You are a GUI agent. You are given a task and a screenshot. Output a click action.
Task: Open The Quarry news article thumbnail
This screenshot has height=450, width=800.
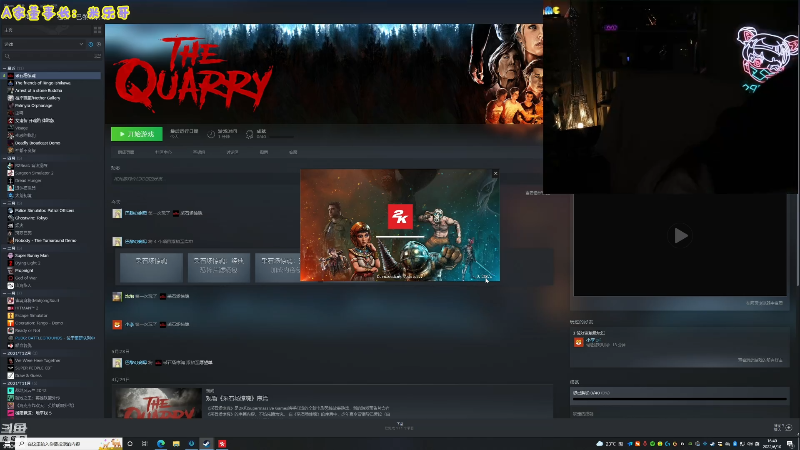[158, 403]
